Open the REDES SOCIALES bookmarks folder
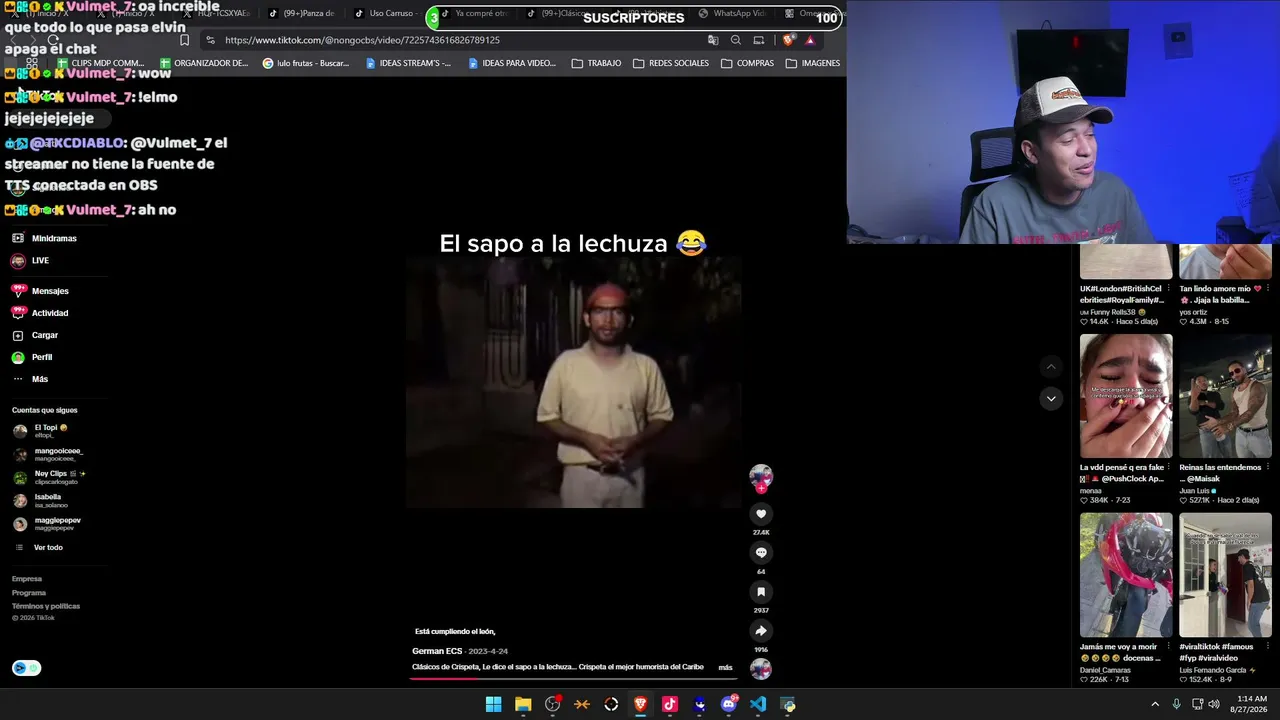The image size is (1280, 720). click(x=671, y=63)
